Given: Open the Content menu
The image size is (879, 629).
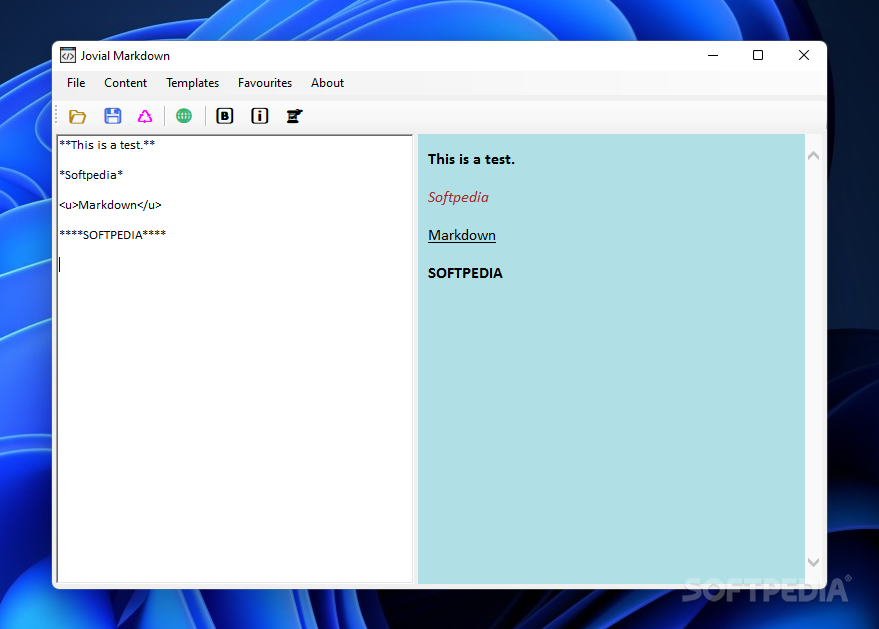Looking at the screenshot, I should (126, 83).
